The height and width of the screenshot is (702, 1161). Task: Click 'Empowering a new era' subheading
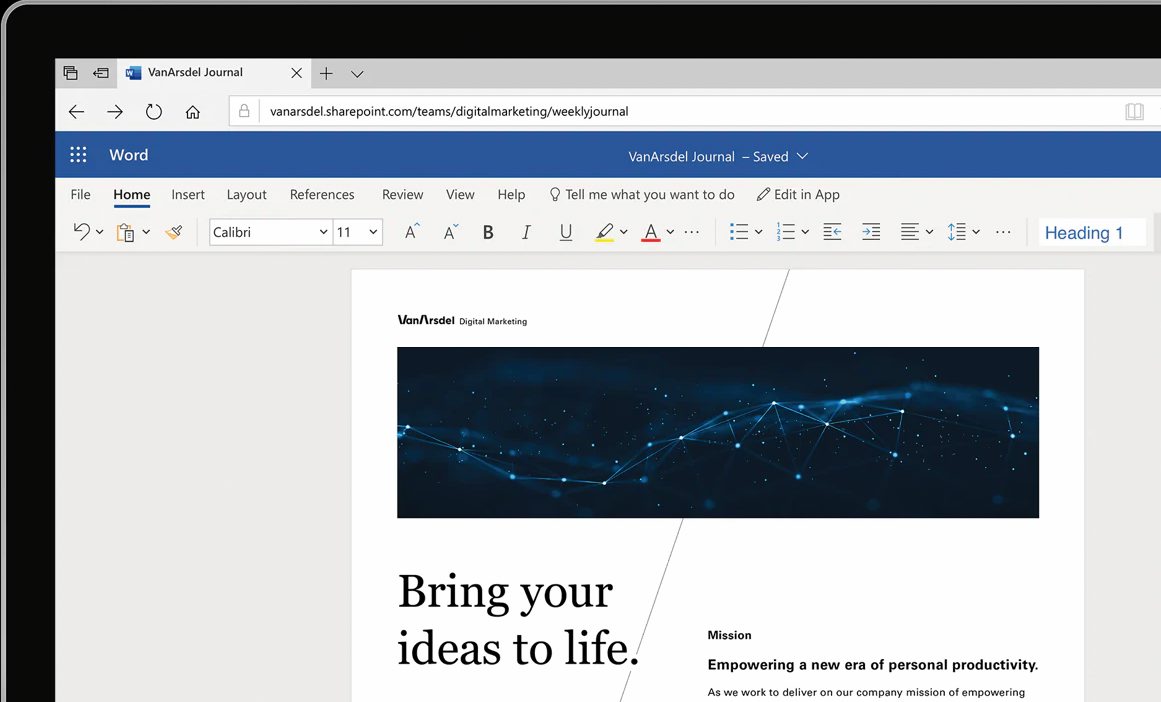[873, 664]
